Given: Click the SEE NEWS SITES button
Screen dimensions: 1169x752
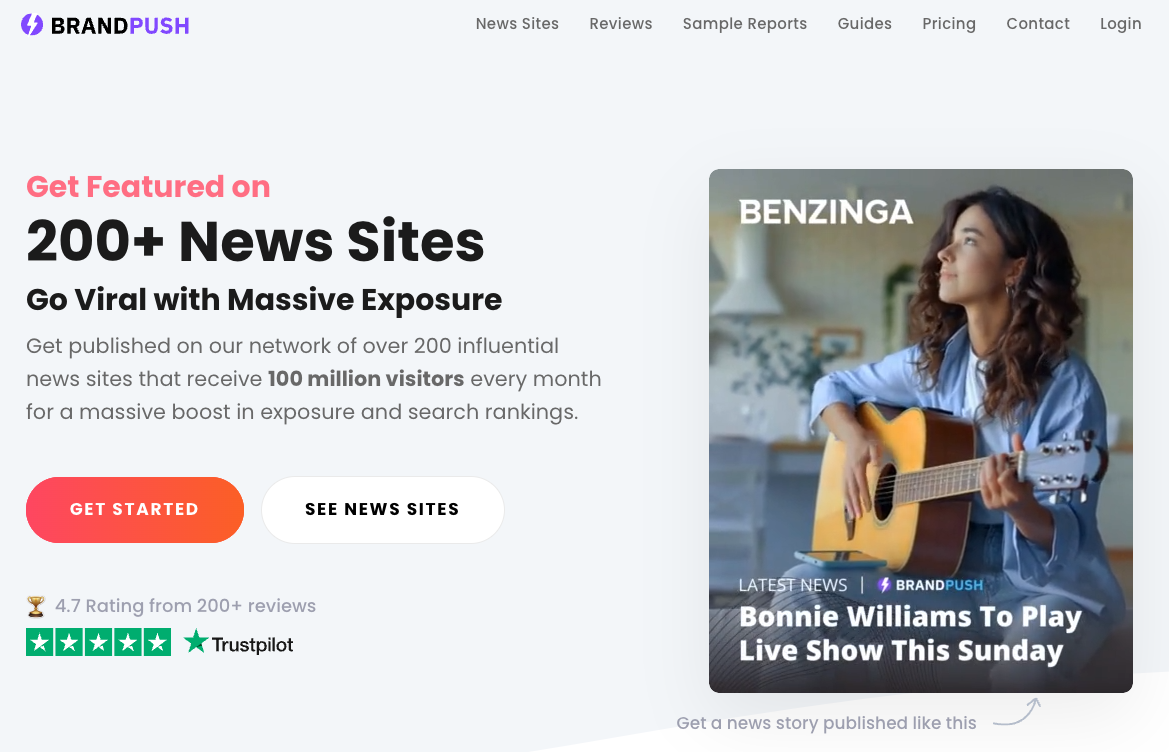Looking at the screenshot, I should pyautogui.click(x=382, y=510).
